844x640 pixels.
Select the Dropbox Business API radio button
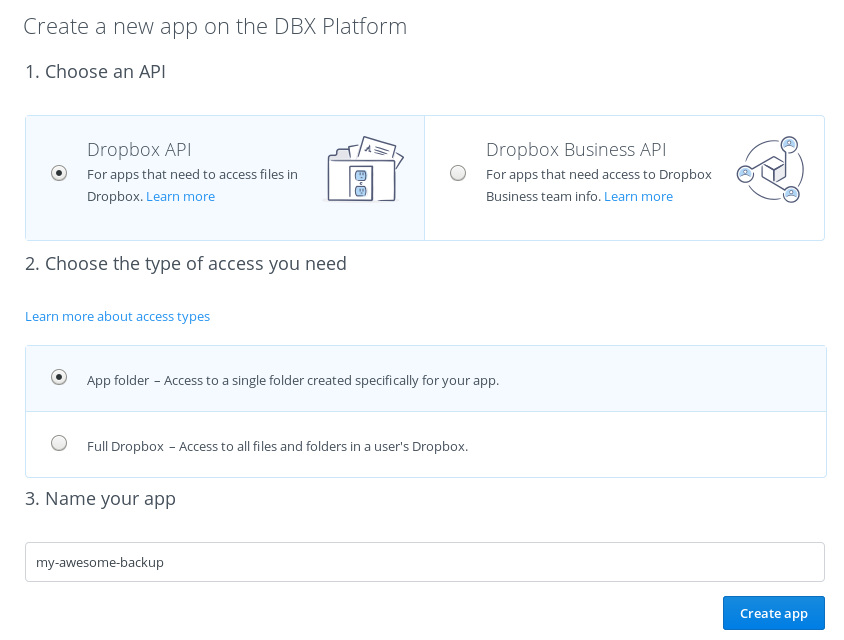458,172
